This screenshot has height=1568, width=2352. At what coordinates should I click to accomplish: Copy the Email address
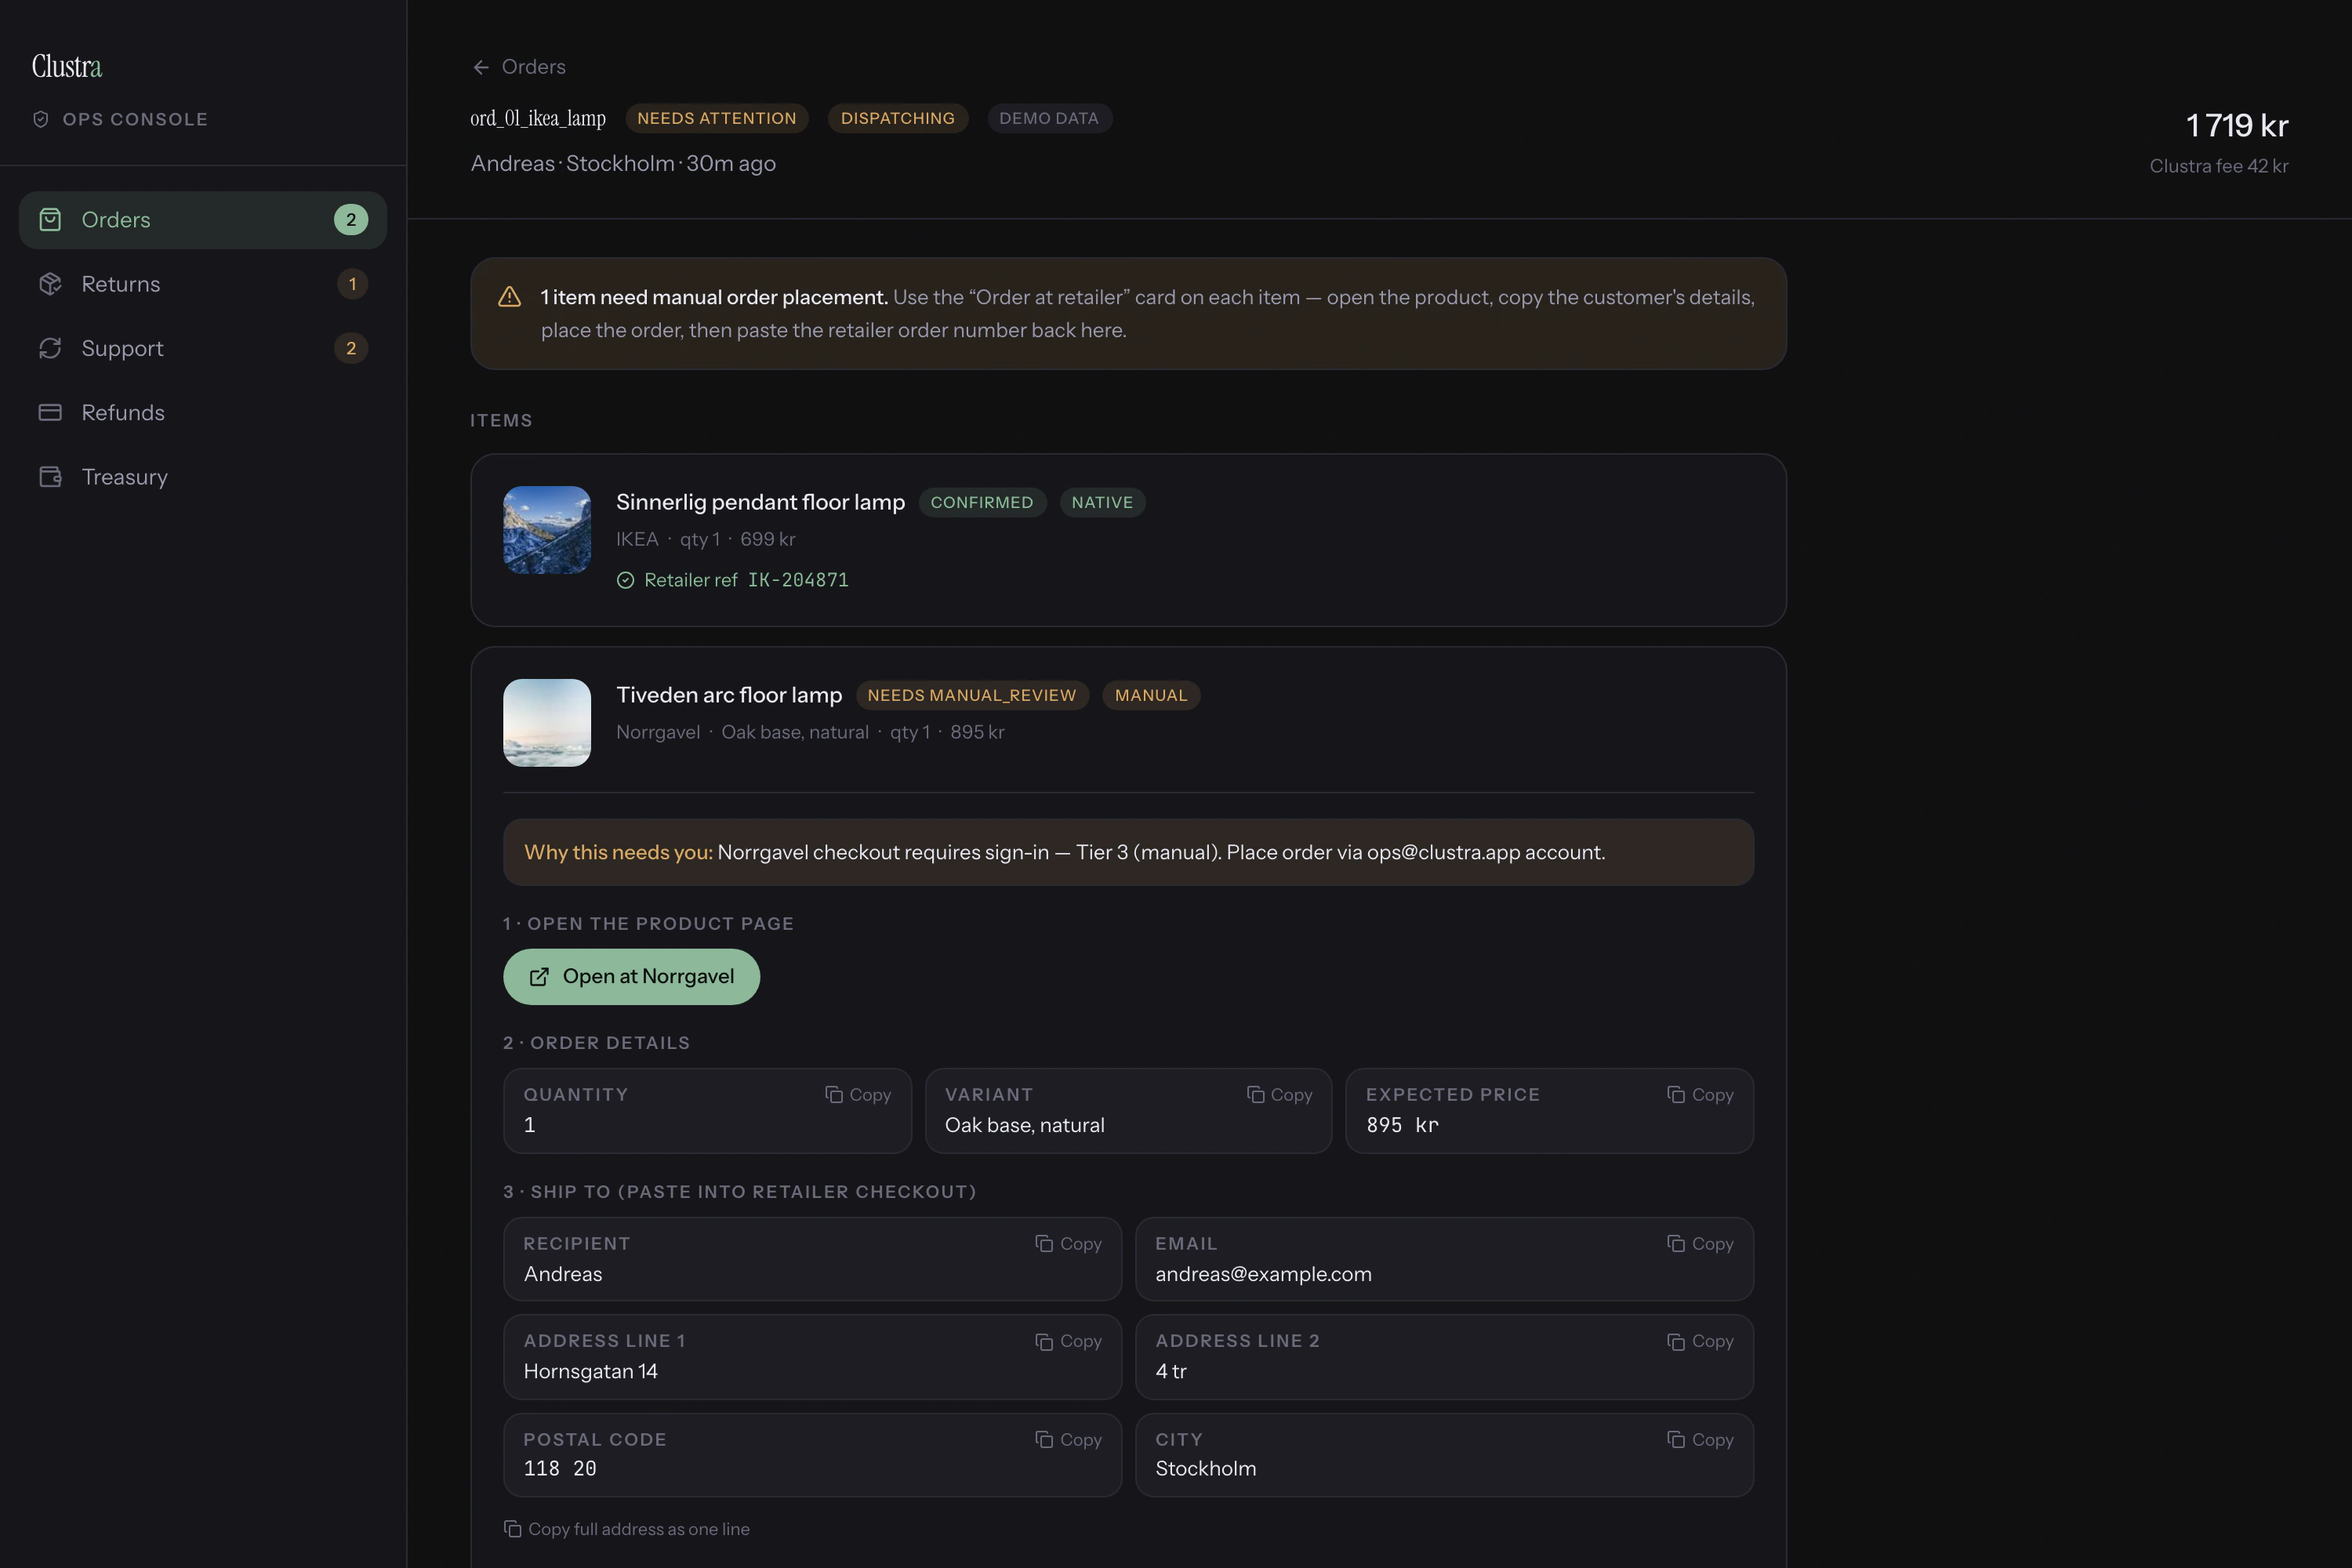[x=1701, y=1244]
